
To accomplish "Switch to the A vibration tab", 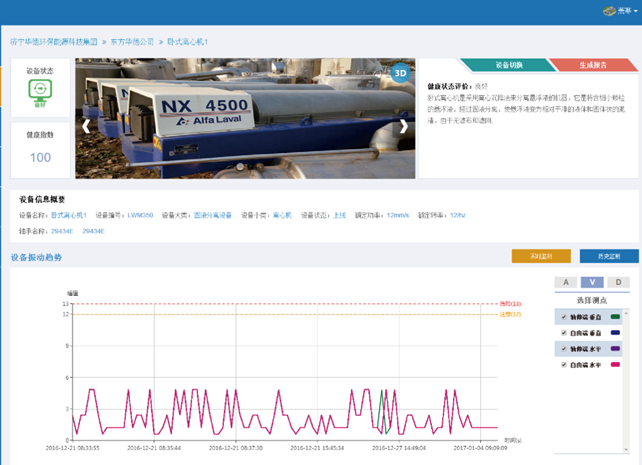I will coord(566,282).
